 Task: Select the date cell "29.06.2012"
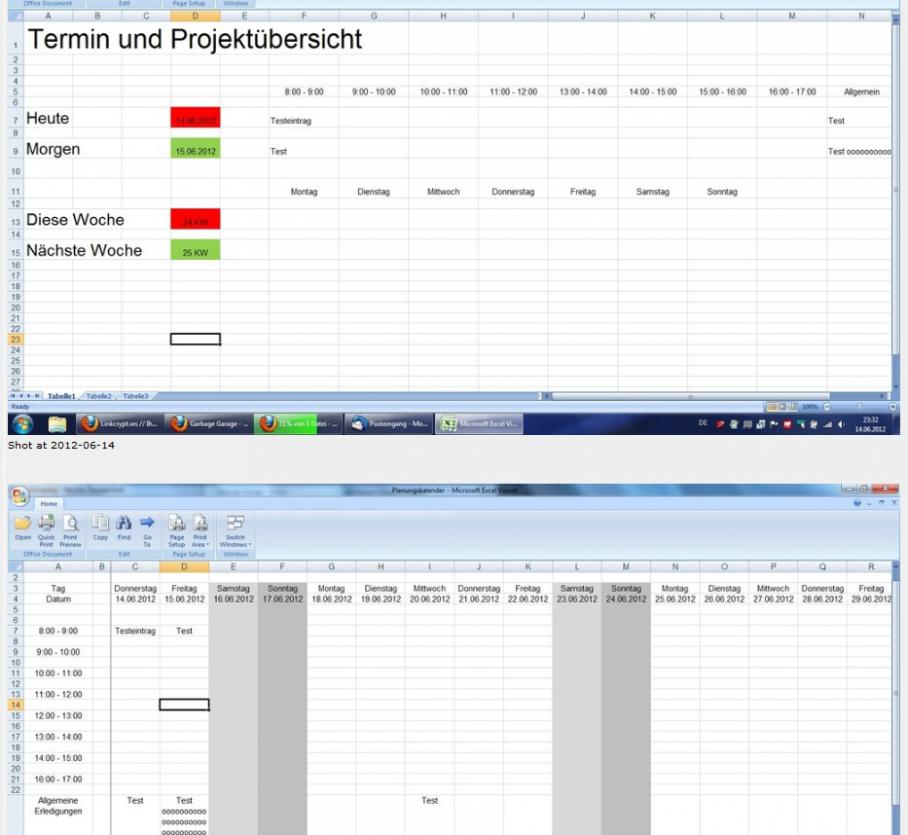[x=871, y=599]
